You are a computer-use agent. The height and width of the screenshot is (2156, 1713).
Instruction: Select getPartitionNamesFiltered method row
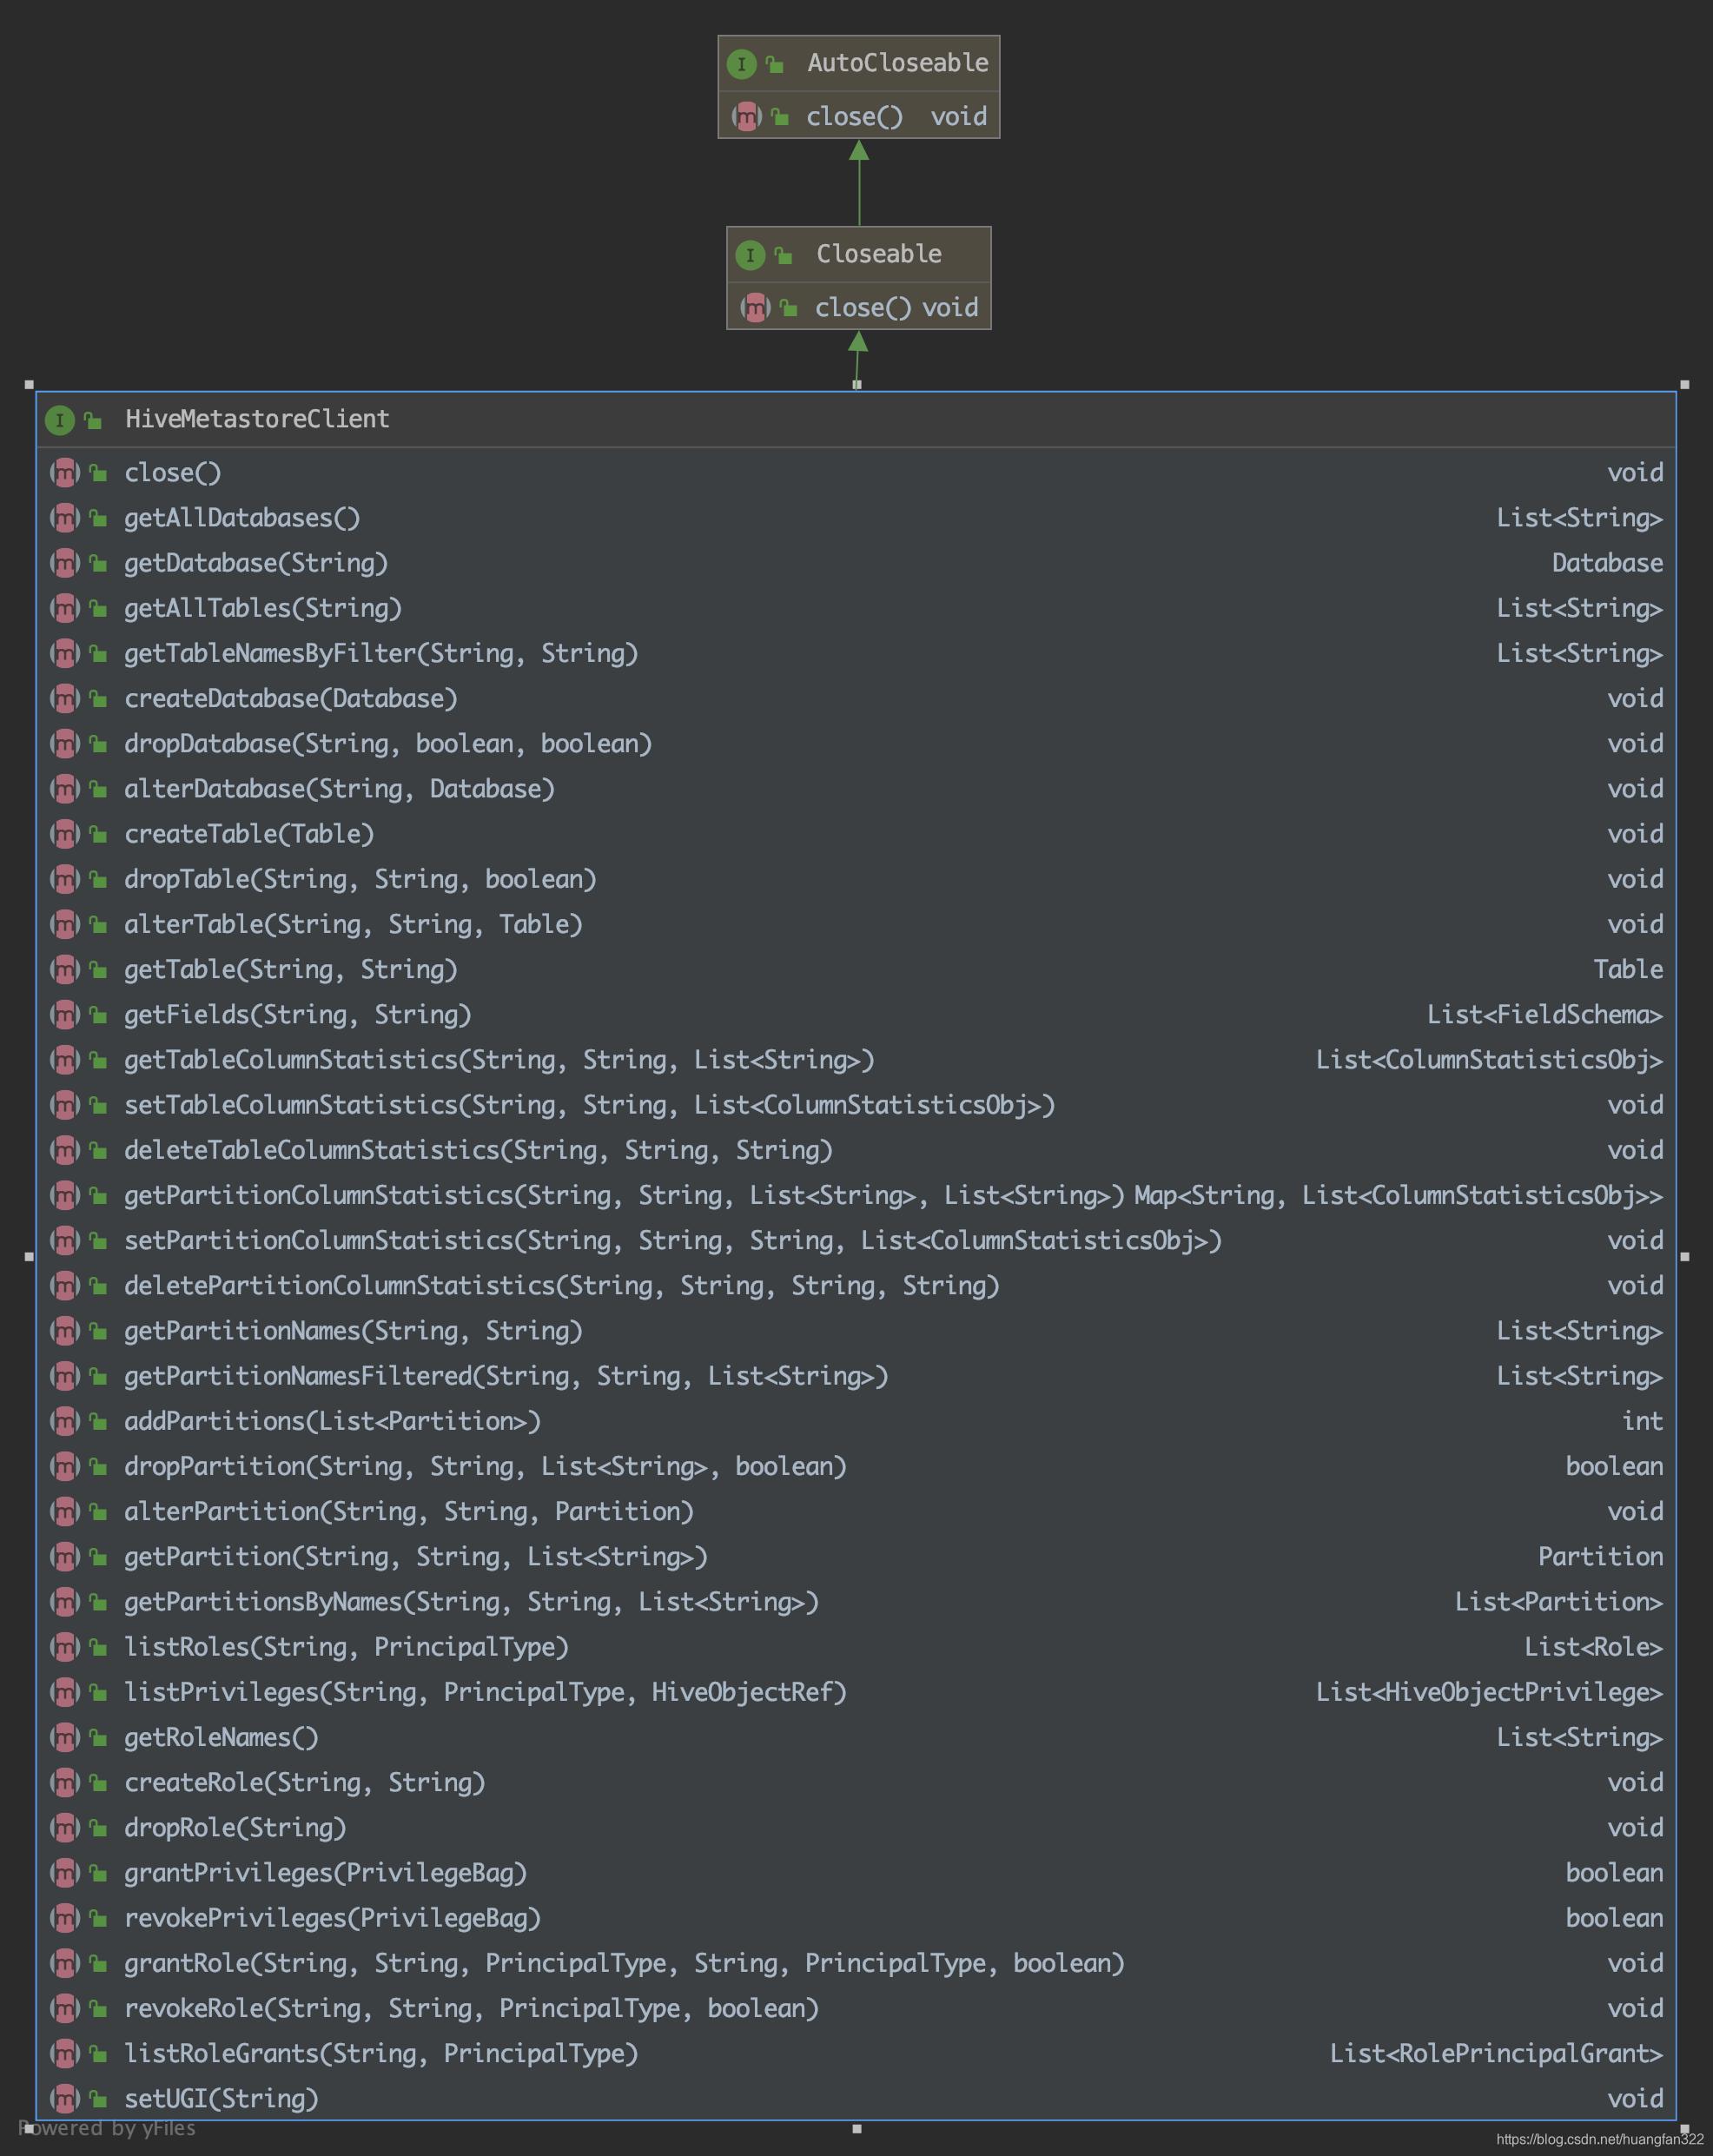(856, 1376)
